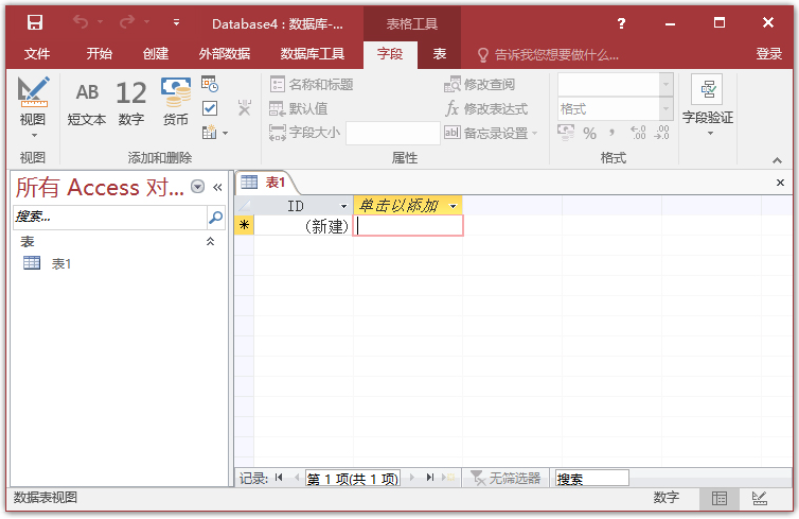Click the 无筛选器 filter indicator
799x519 pixels.
pyautogui.click(x=505, y=478)
